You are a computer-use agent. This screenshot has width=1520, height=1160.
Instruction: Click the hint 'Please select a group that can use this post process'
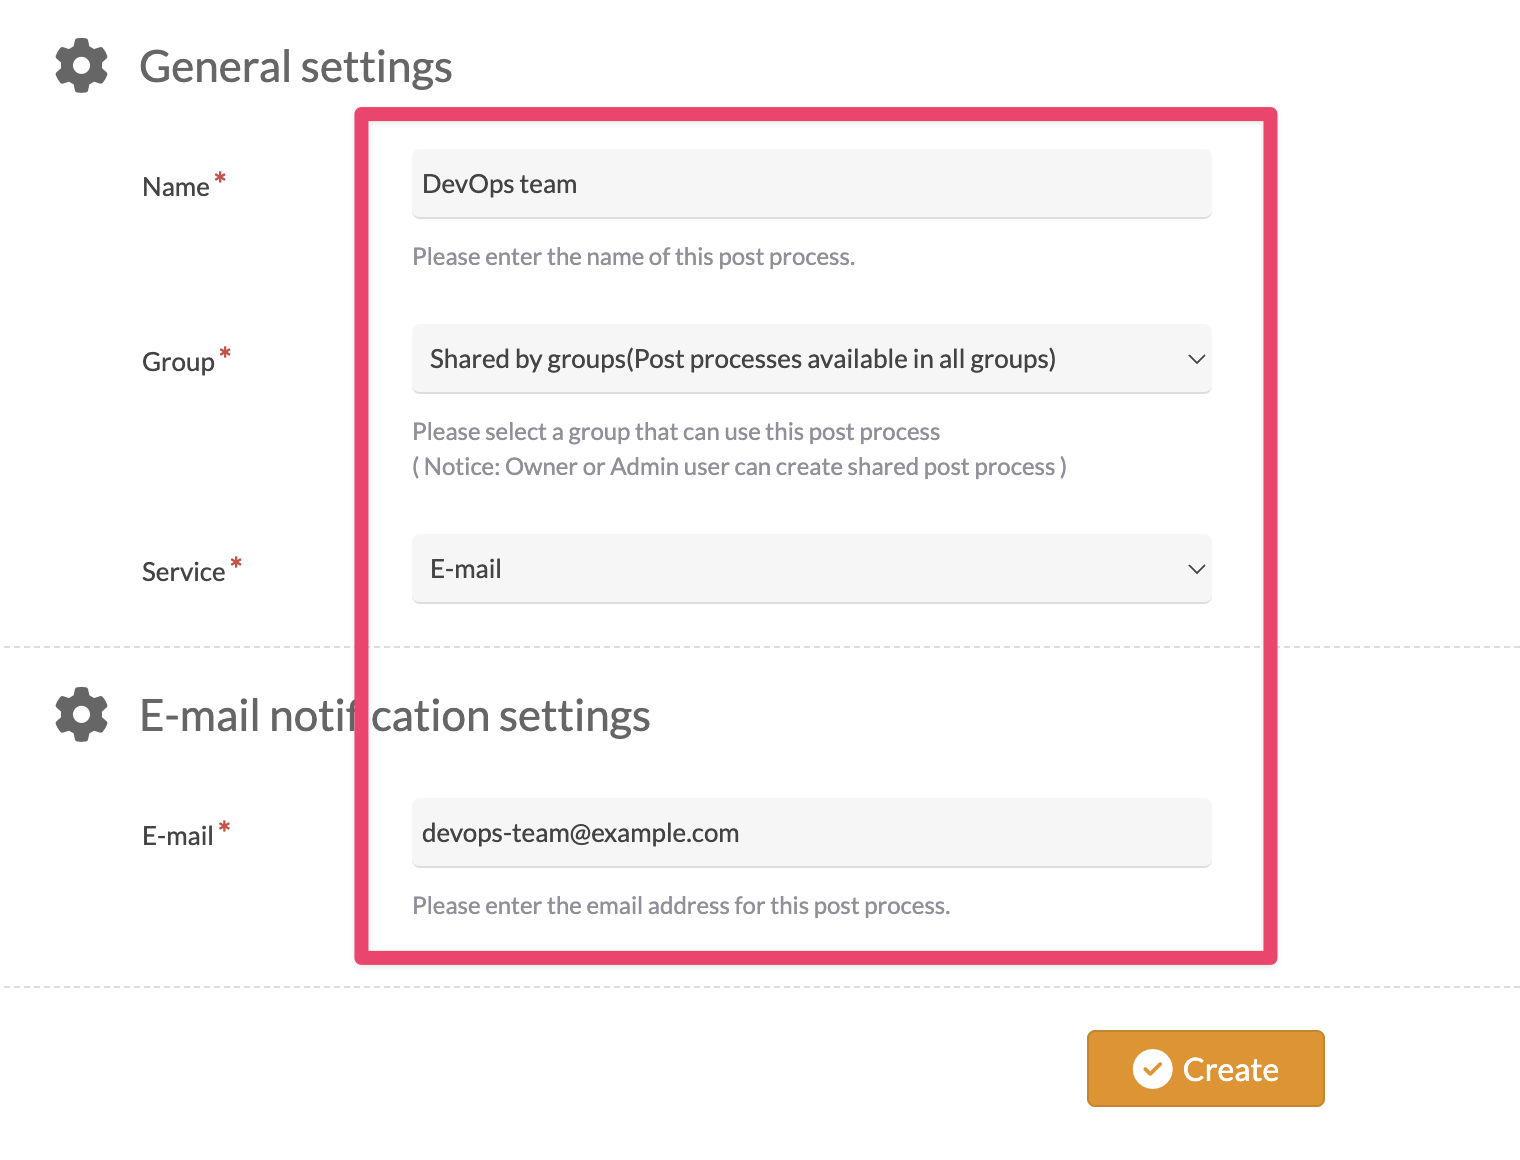pos(676,432)
